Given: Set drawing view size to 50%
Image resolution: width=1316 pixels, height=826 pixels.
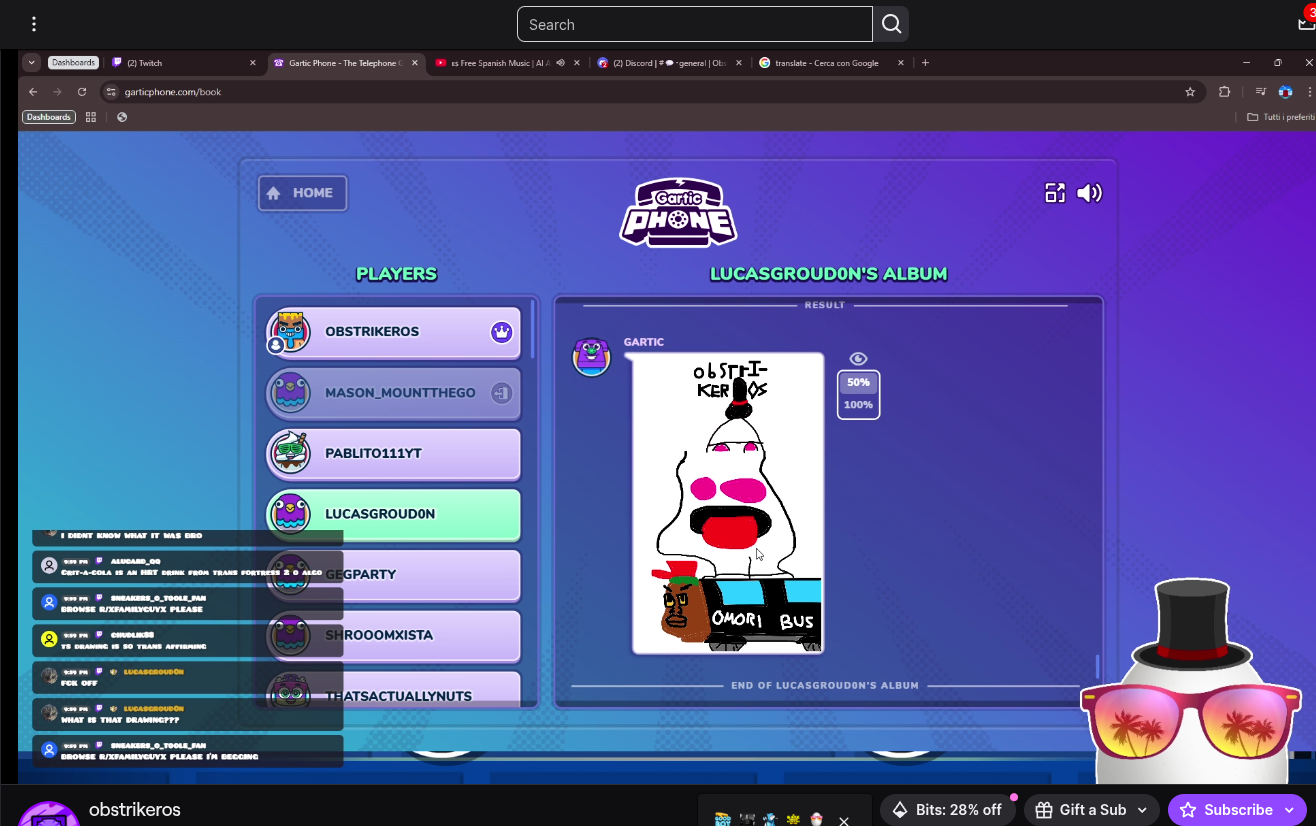Looking at the screenshot, I should click(858, 382).
